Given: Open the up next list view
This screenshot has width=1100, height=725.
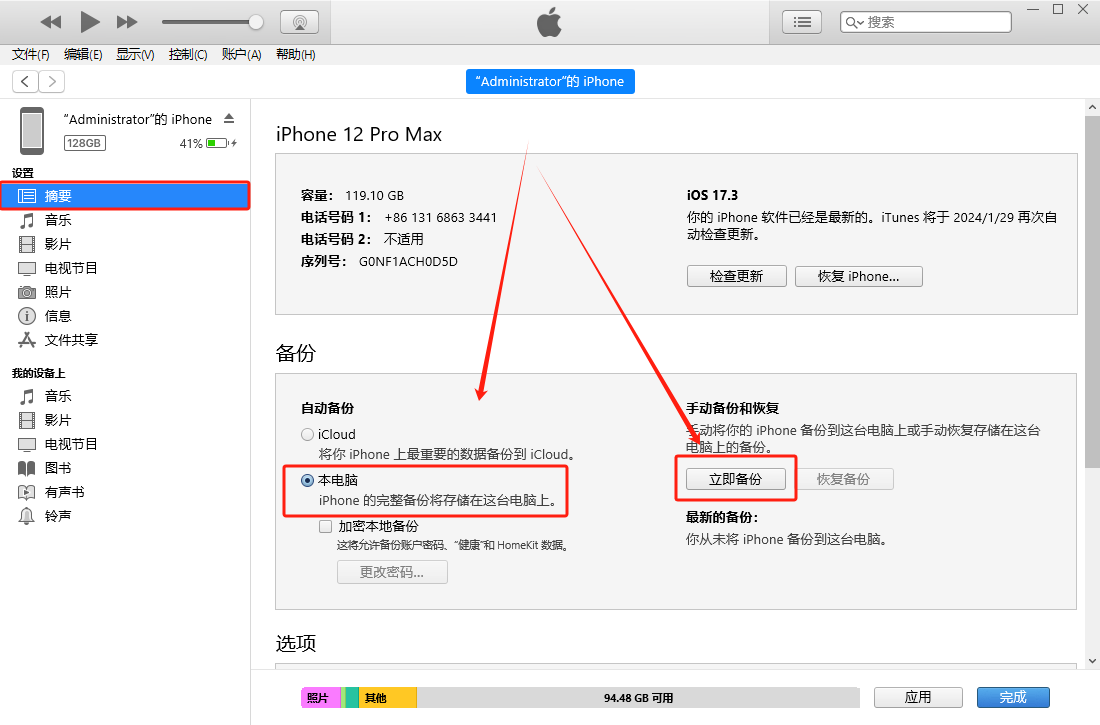Looking at the screenshot, I should [x=801, y=21].
